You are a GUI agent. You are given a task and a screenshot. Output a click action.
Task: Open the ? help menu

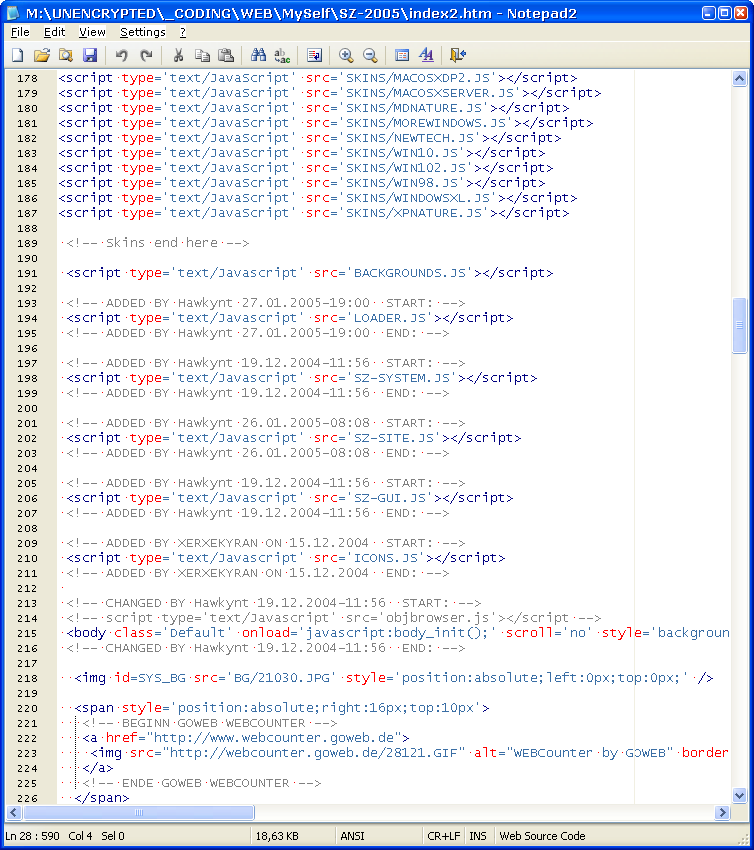tap(183, 33)
